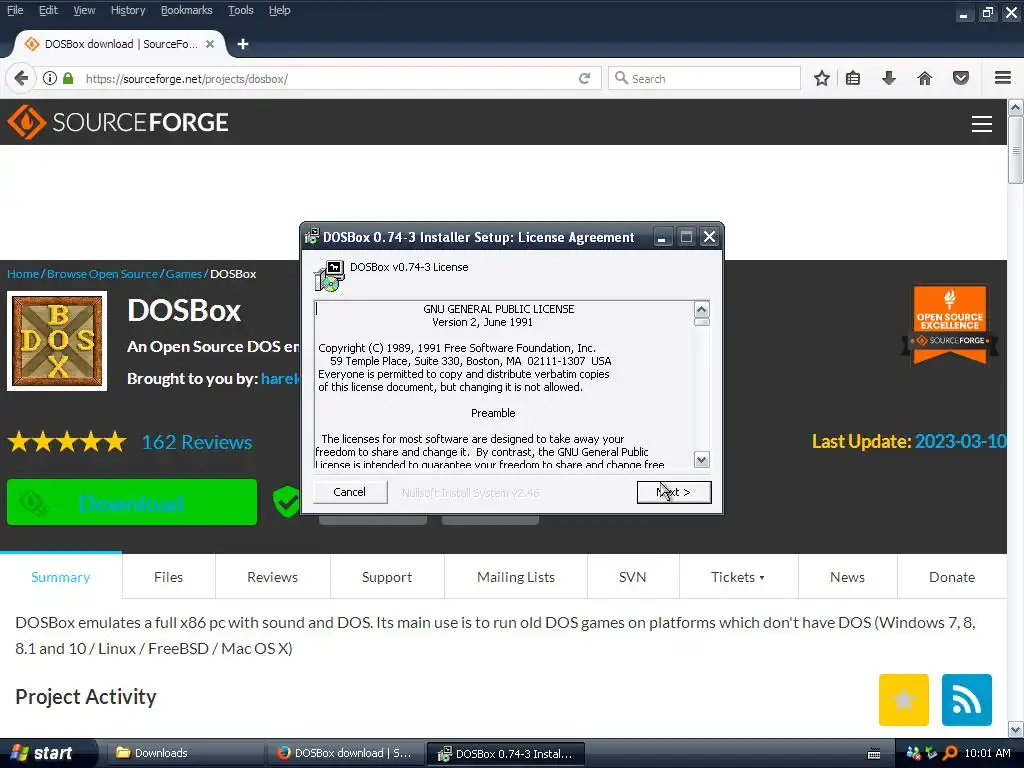Click the search magnifier in tray
Image resolution: width=1024 pixels, height=768 pixels.
950,753
